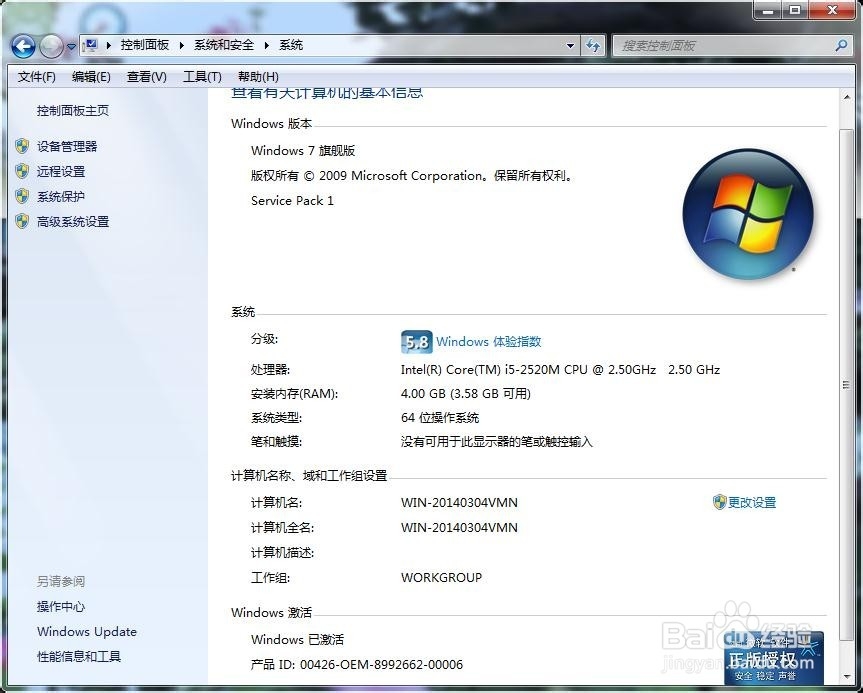Screen dimensions: 863x693
Task: Expand arrow after 系统和安全 breadcrumb
Action: click(266, 45)
